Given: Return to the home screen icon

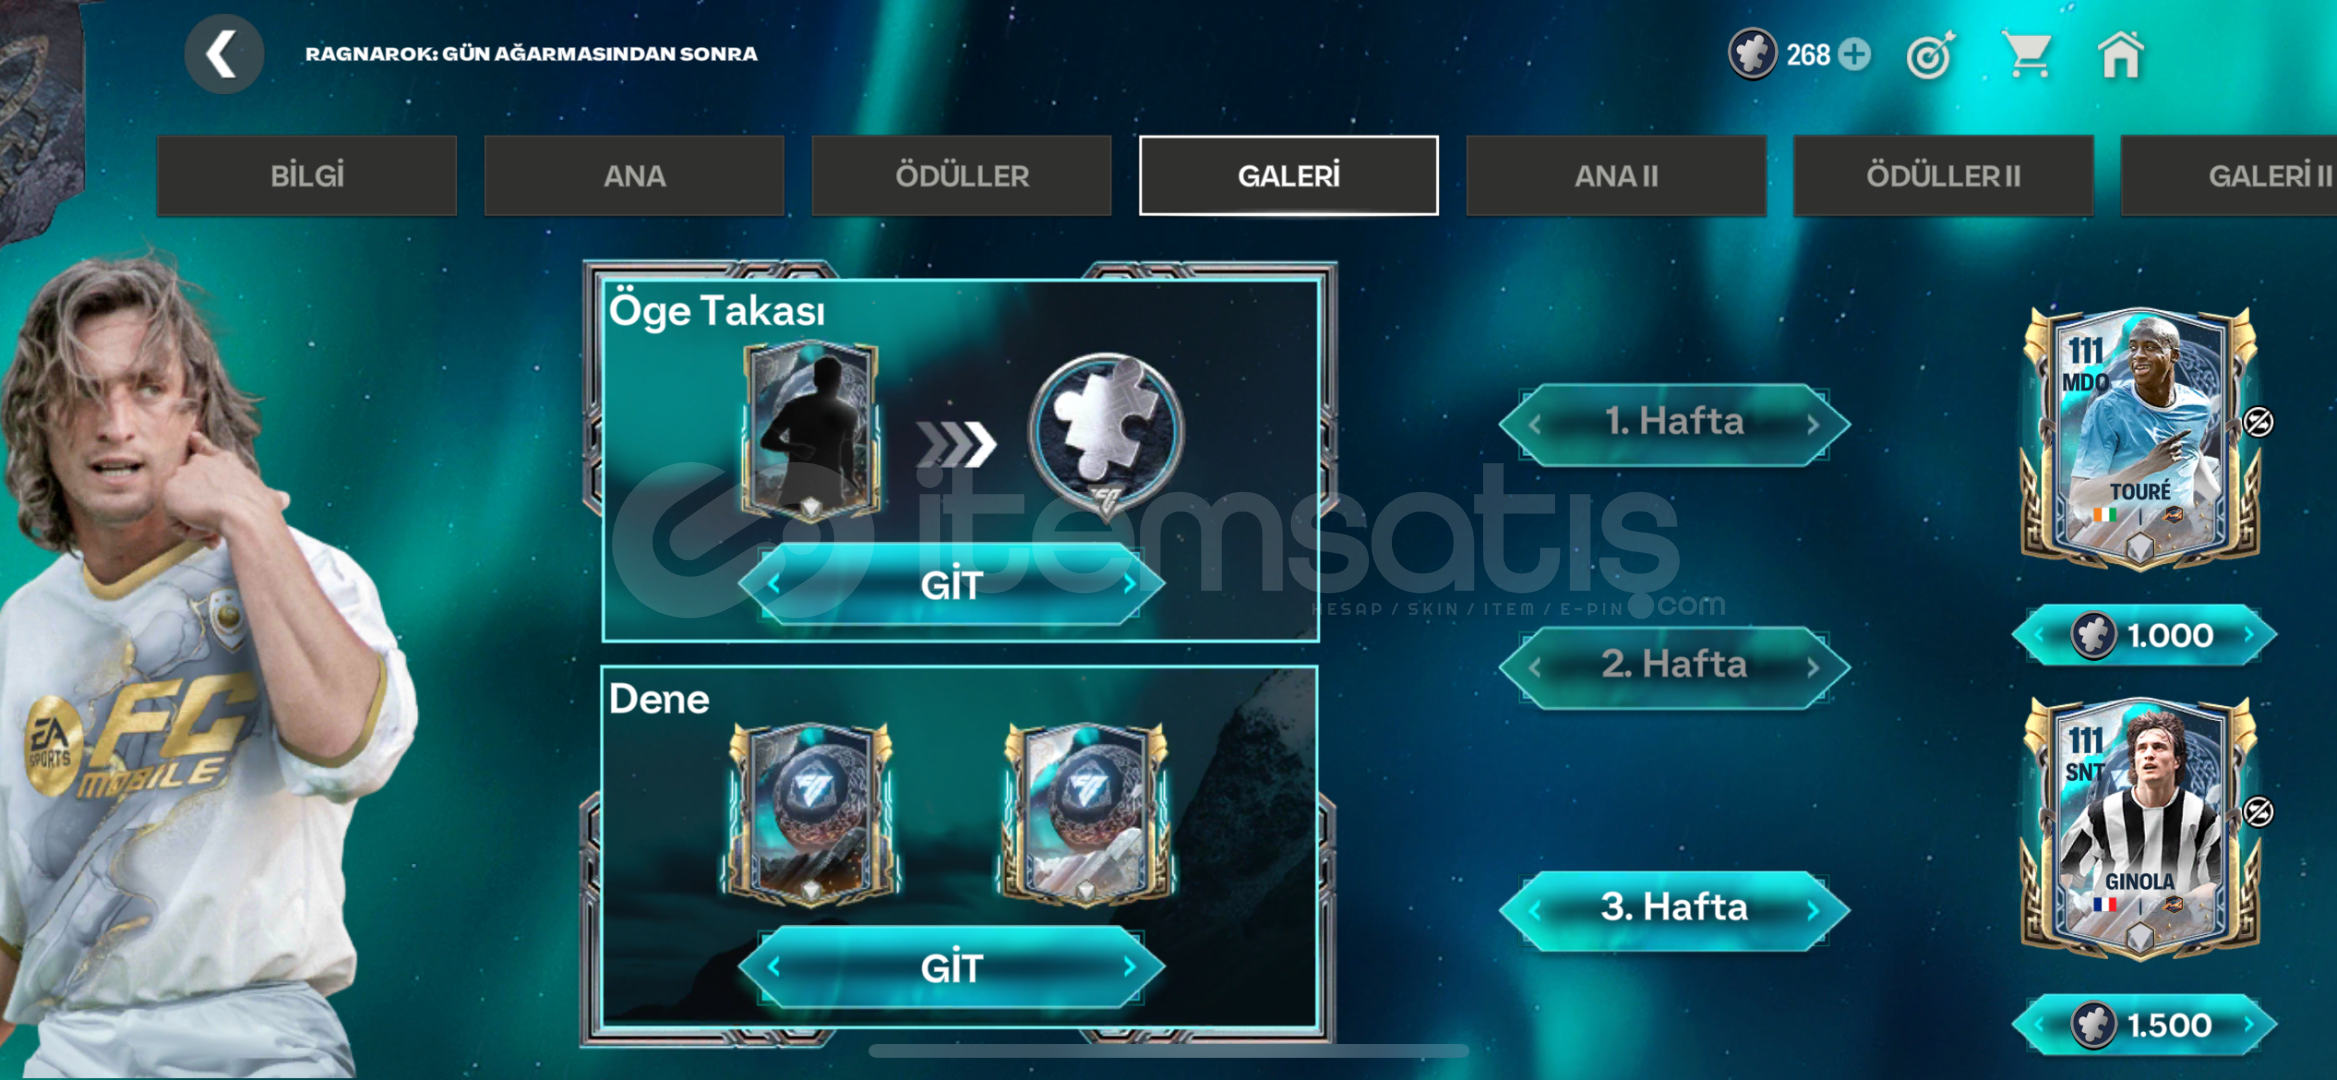Looking at the screenshot, I should click(2120, 54).
